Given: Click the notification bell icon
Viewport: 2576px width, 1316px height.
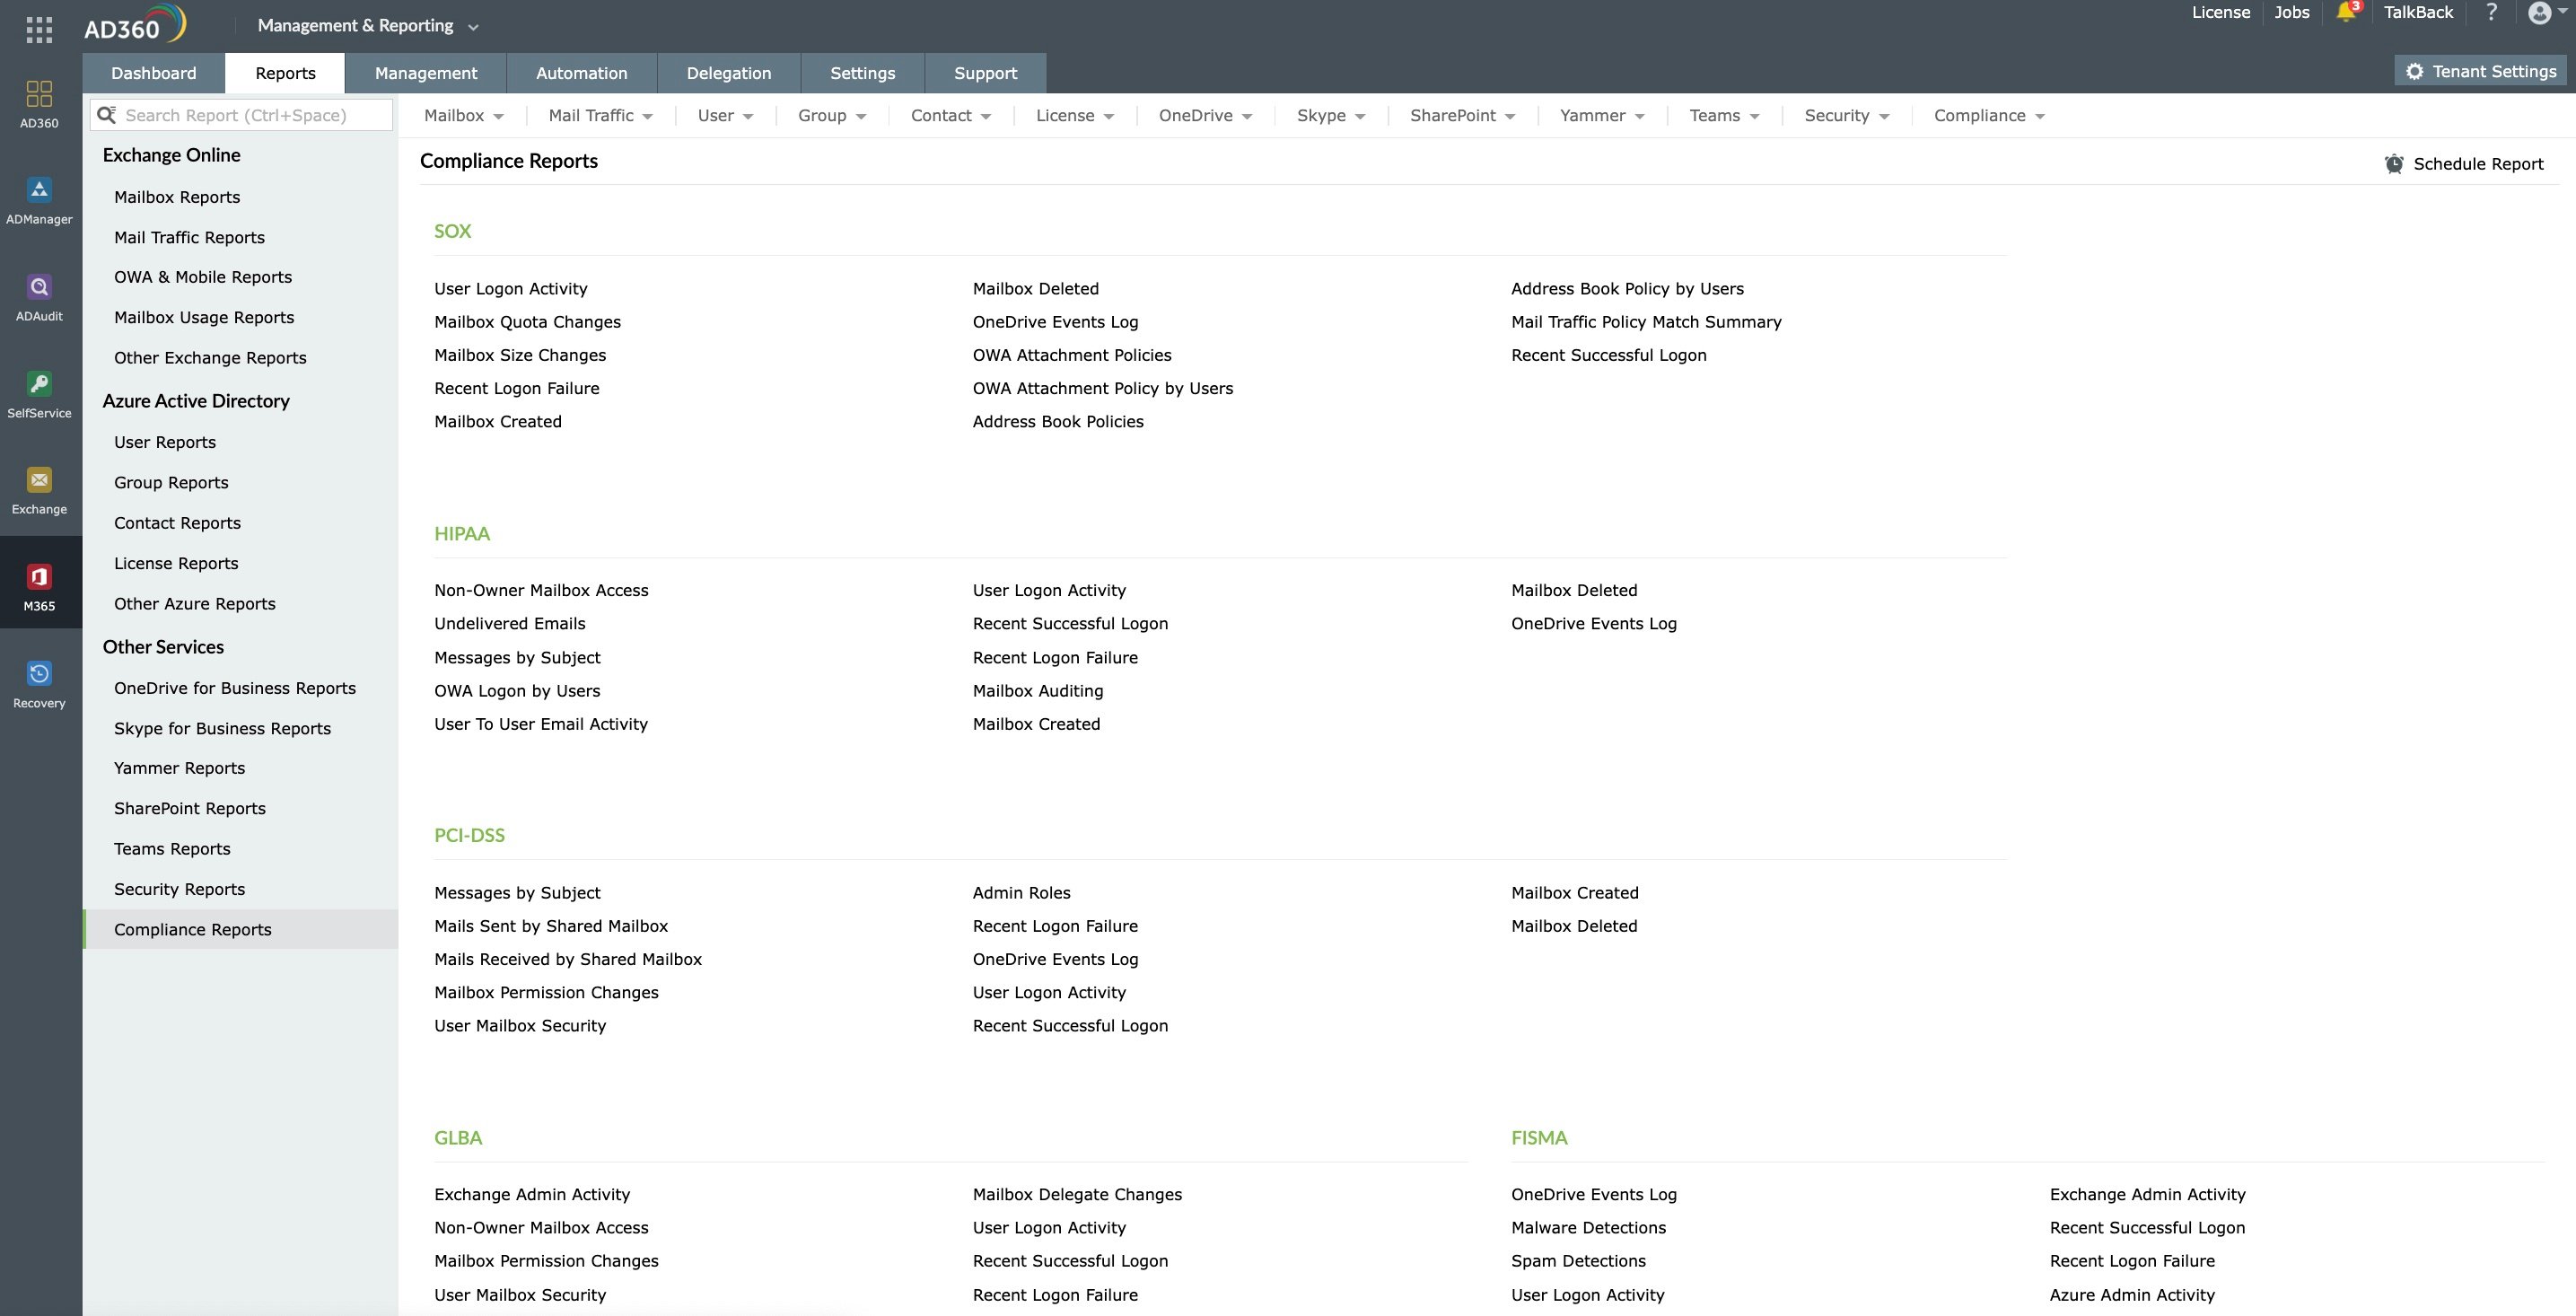Looking at the screenshot, I should pyautogui.click(x=2345, y=13).
